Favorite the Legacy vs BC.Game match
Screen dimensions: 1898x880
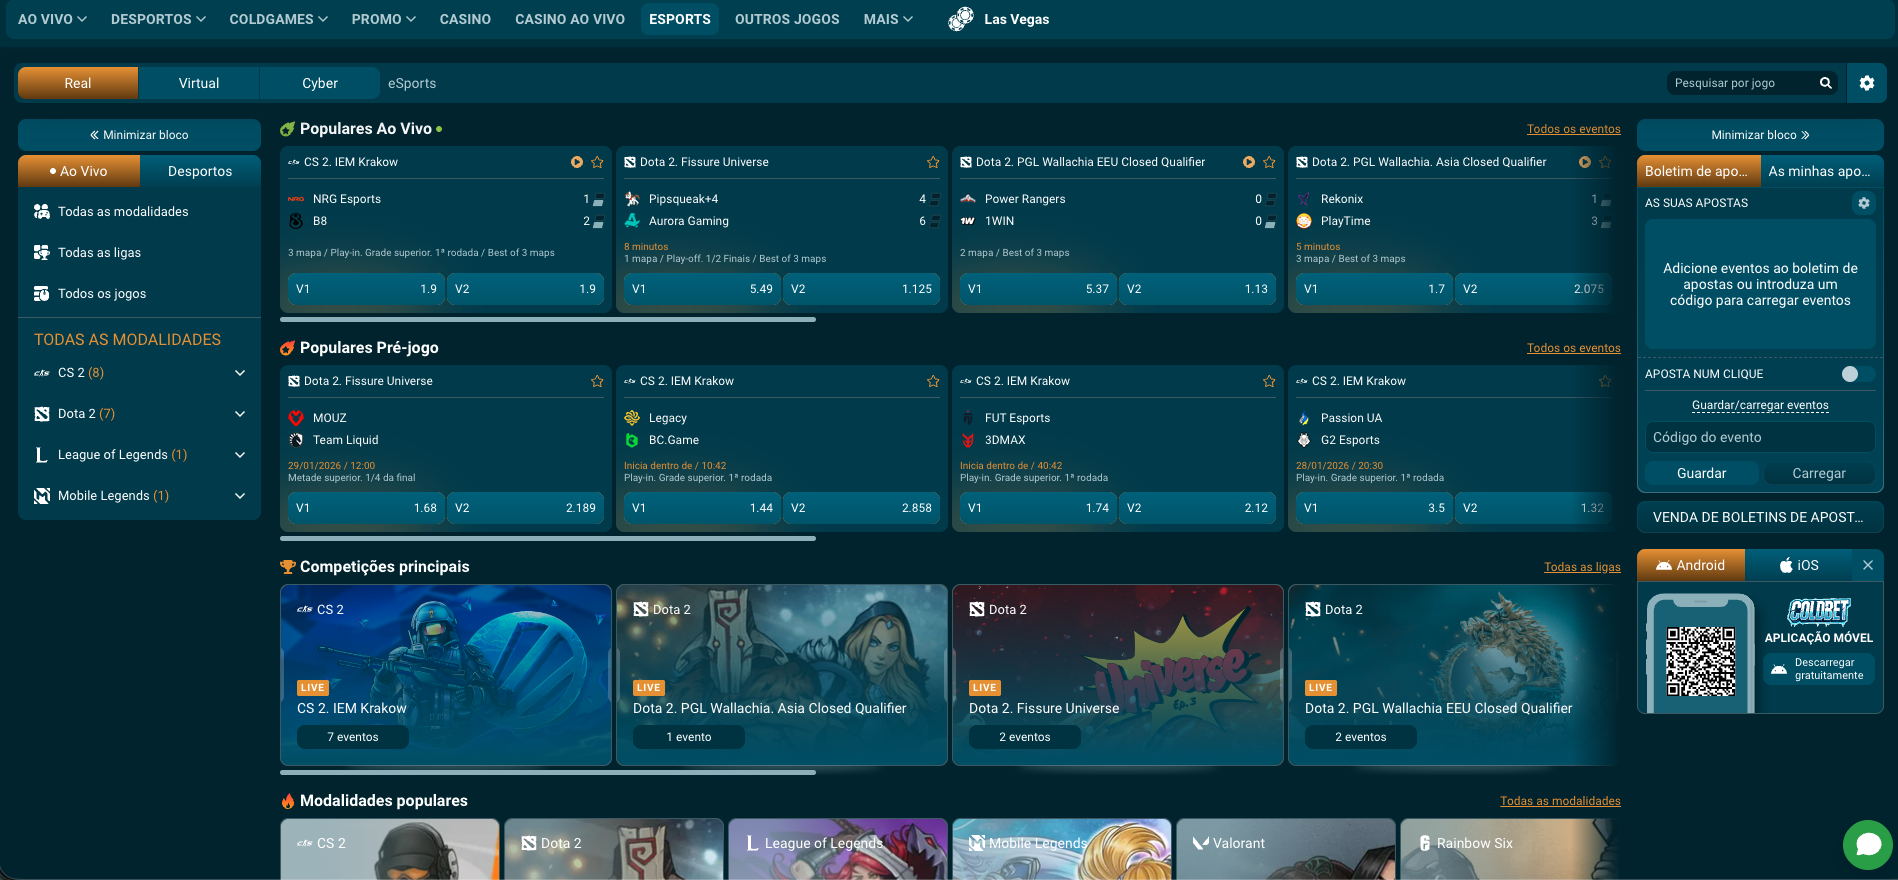click(933, 381)
